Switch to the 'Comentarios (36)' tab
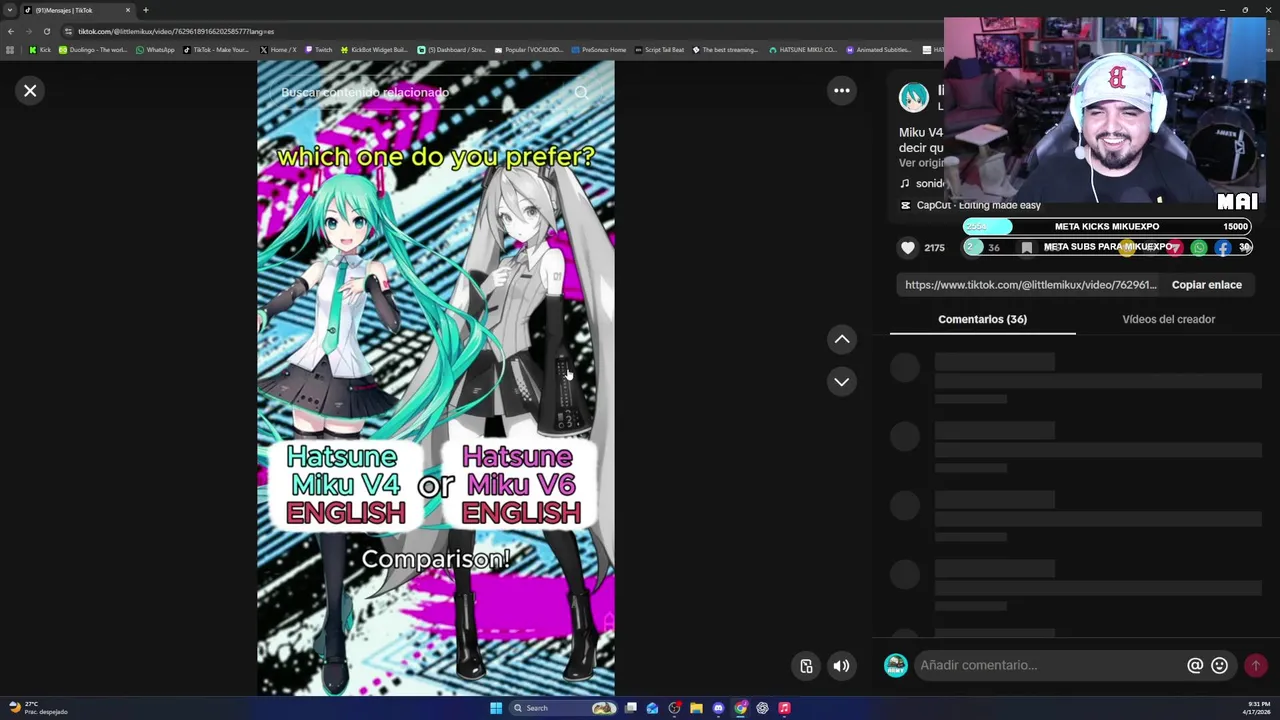The width and height of the screenshot is (1280, 720). pyautogui.click(x=982, y=319)
